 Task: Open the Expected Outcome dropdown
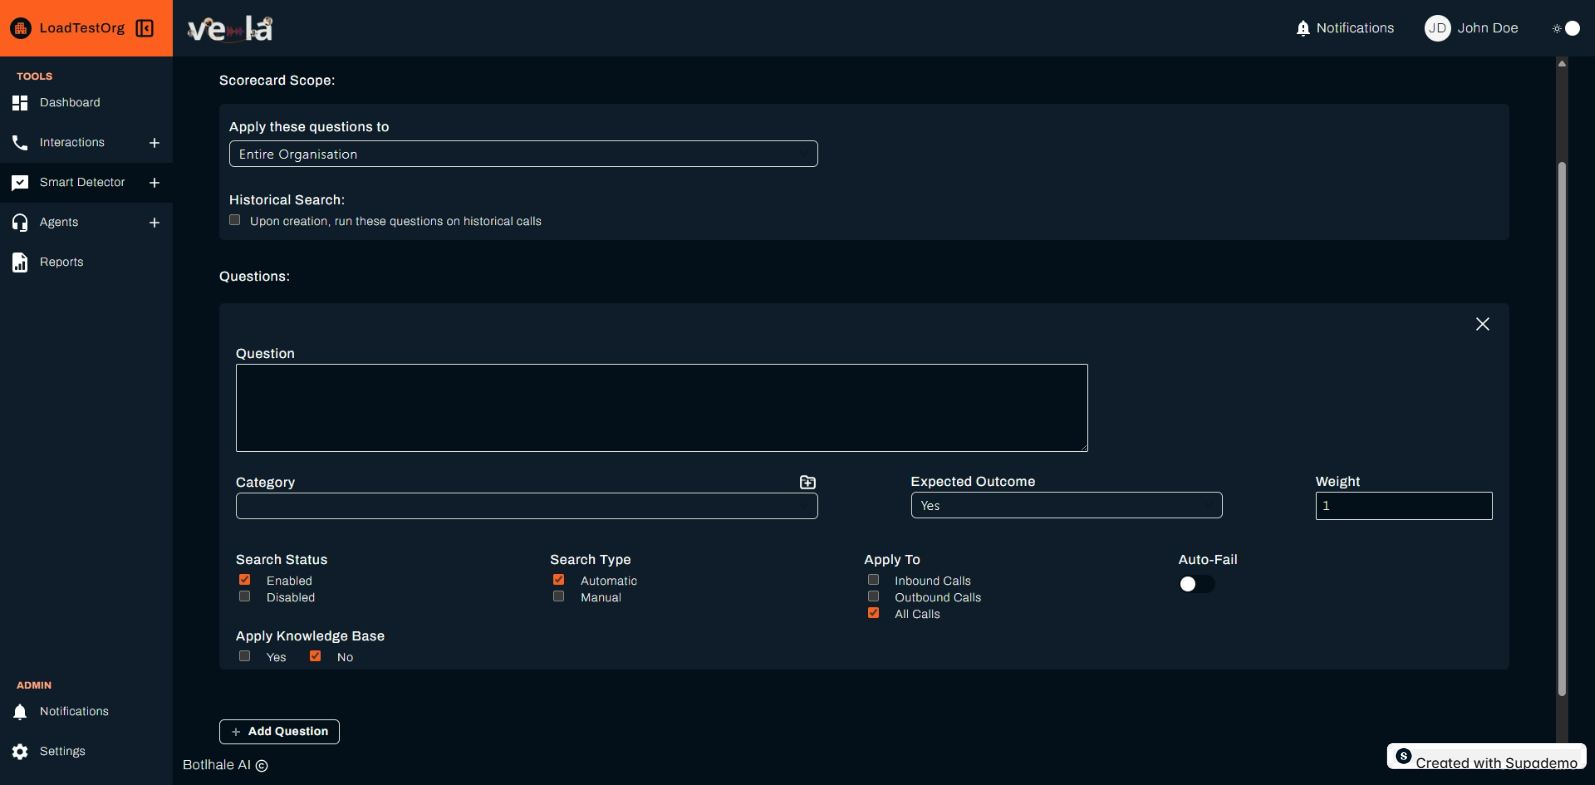point(1067,505)
